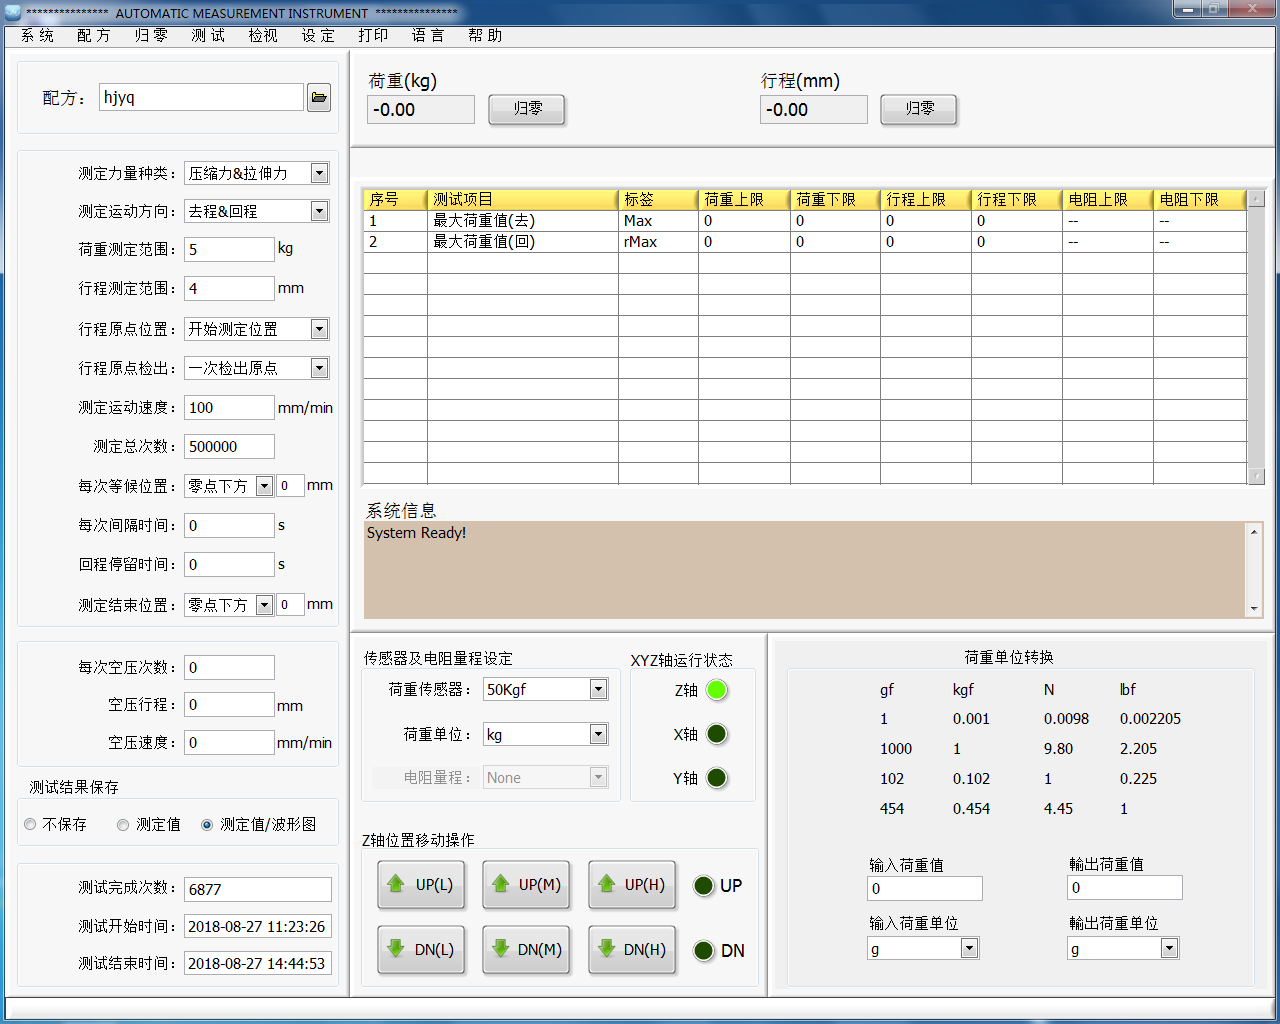Move Z axis down with DN(L)

click(421, 949)
